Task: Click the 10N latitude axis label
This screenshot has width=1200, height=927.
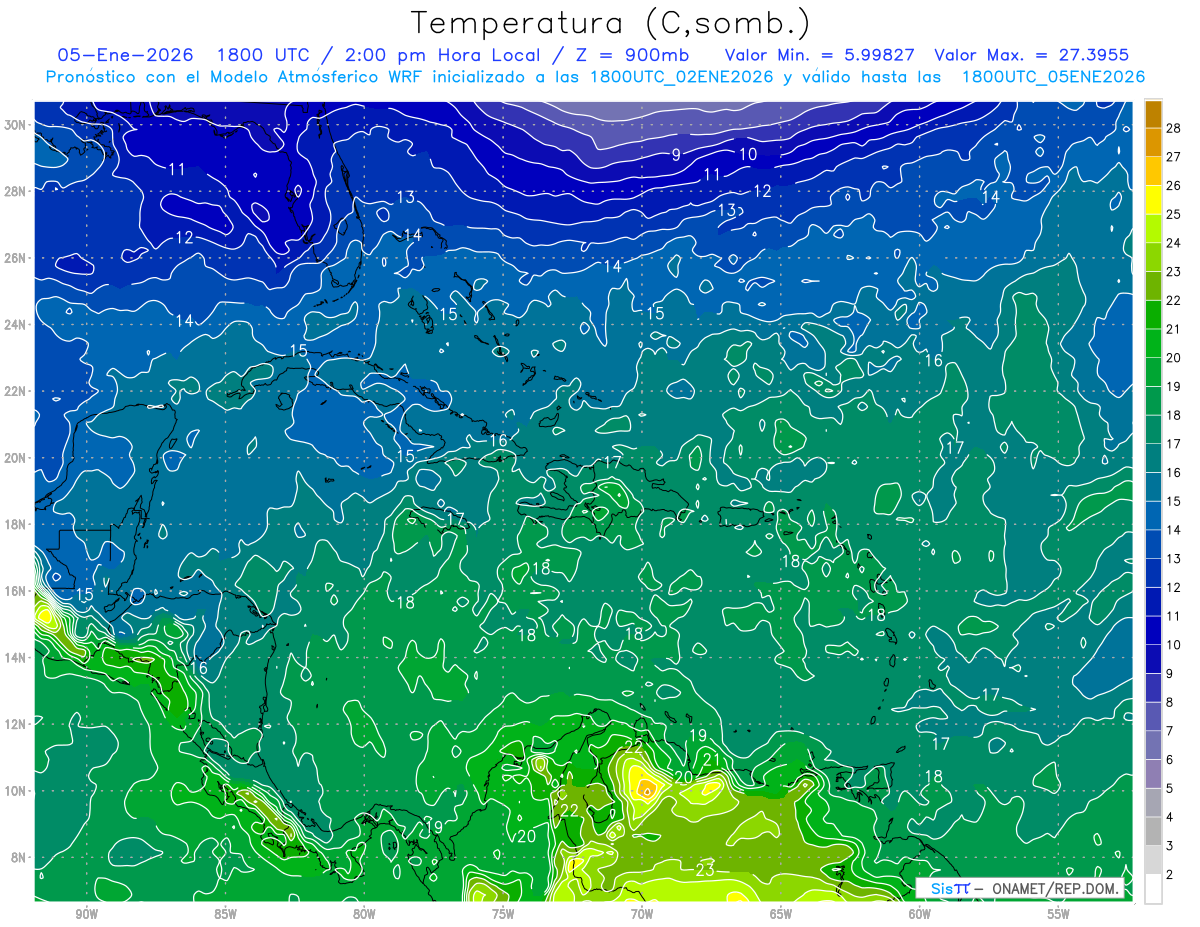Action: pyautogui.click(x=16, y=791)
